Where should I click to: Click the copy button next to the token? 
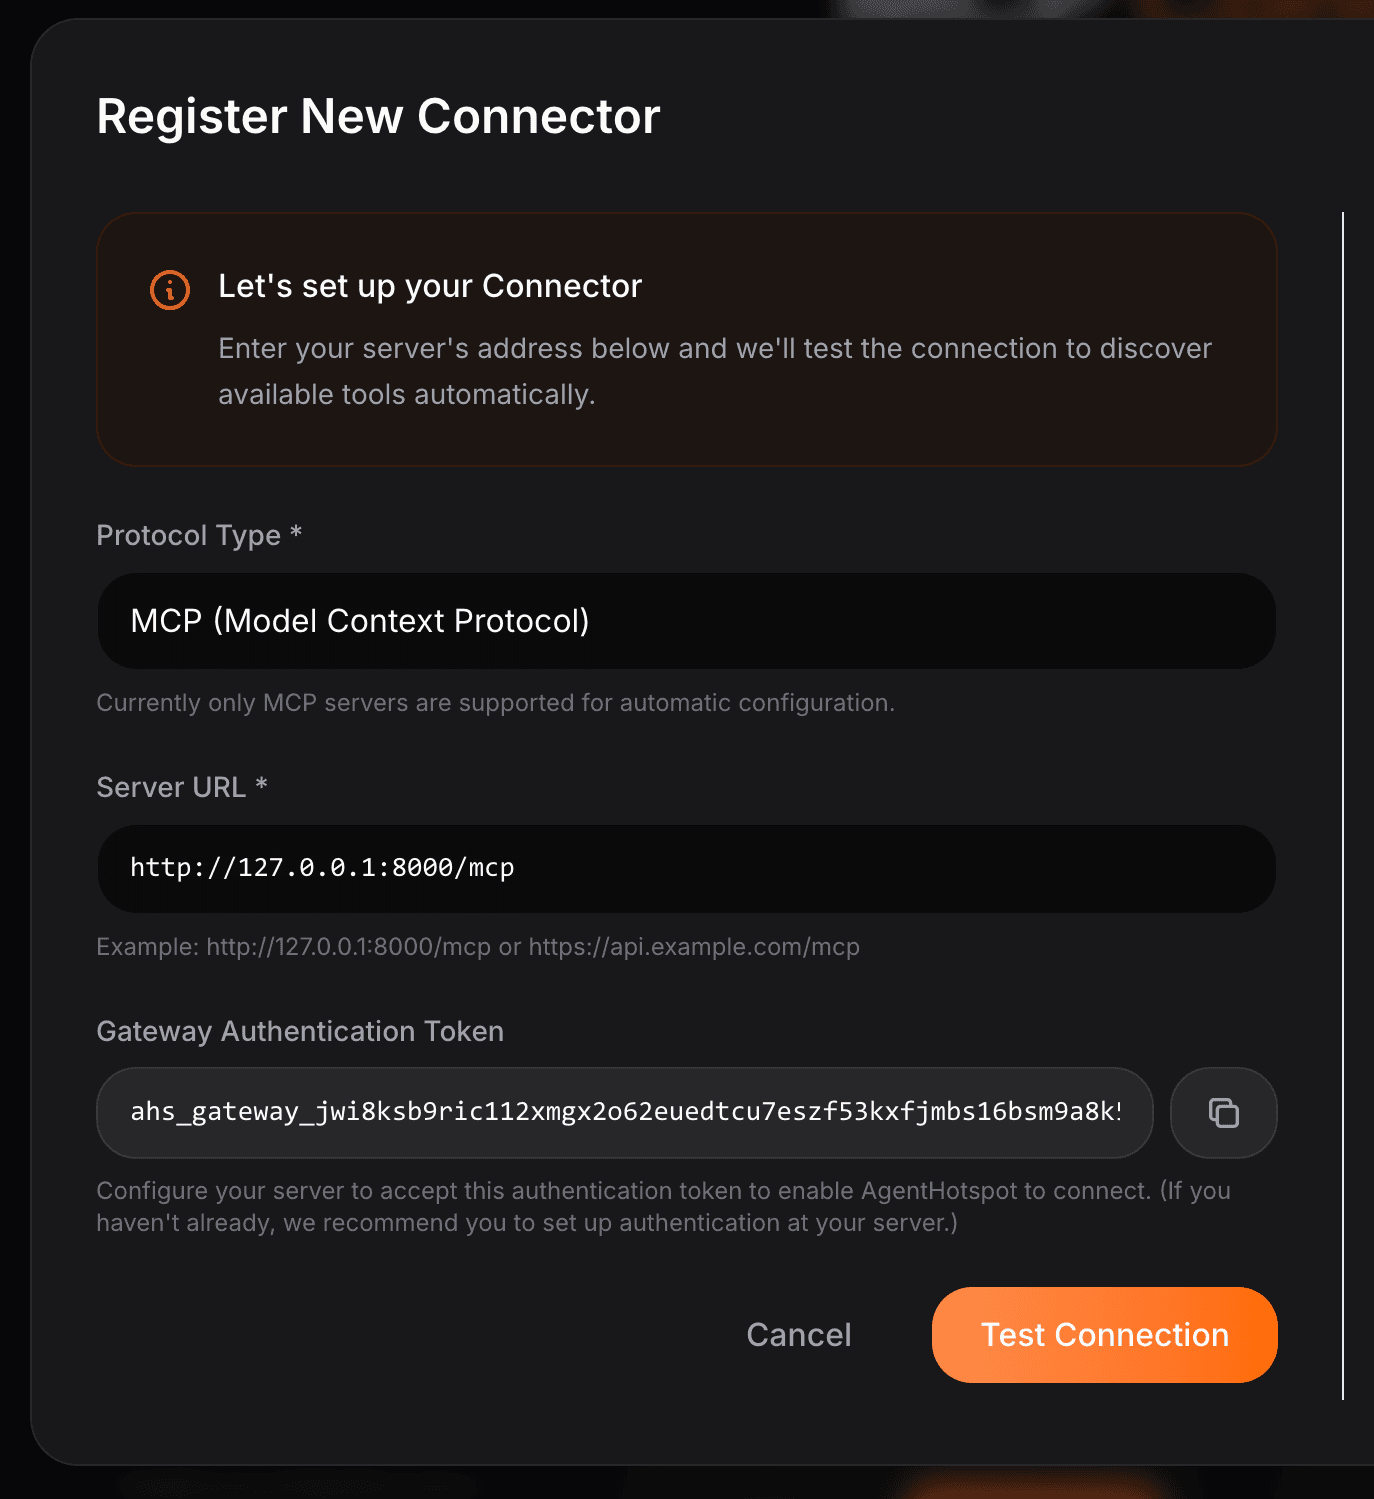tap(1223, 1113)
